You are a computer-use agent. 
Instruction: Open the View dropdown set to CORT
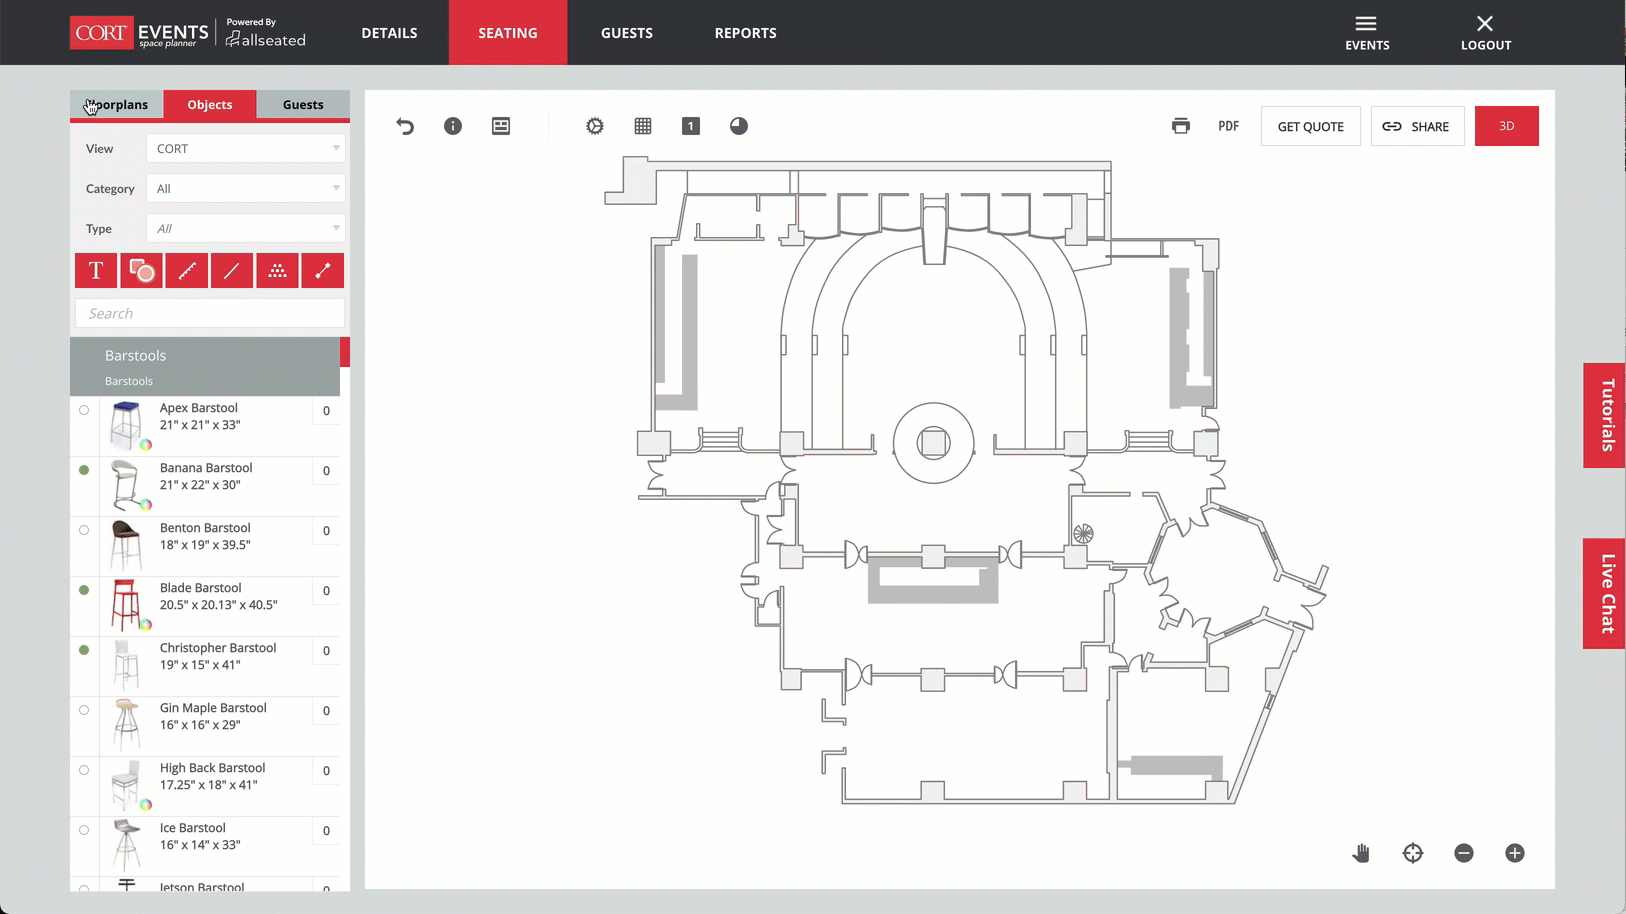(x=245, y=148)
